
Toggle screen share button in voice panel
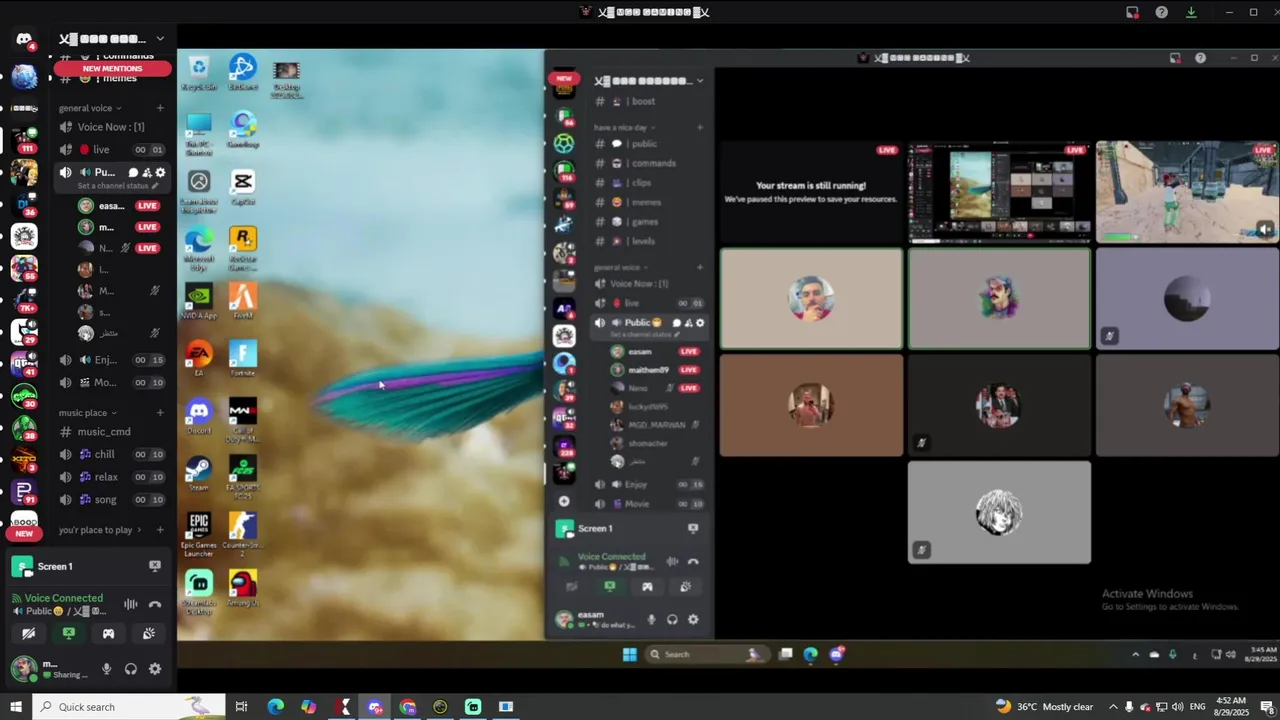[x=68, y=633]
